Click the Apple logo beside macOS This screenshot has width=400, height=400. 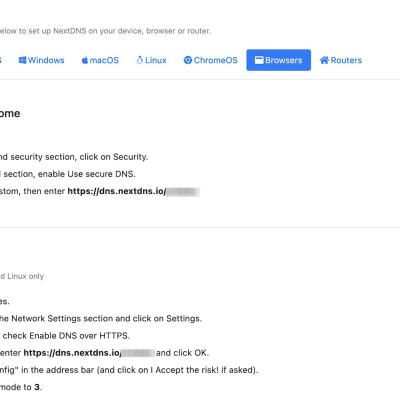[85, 60]
